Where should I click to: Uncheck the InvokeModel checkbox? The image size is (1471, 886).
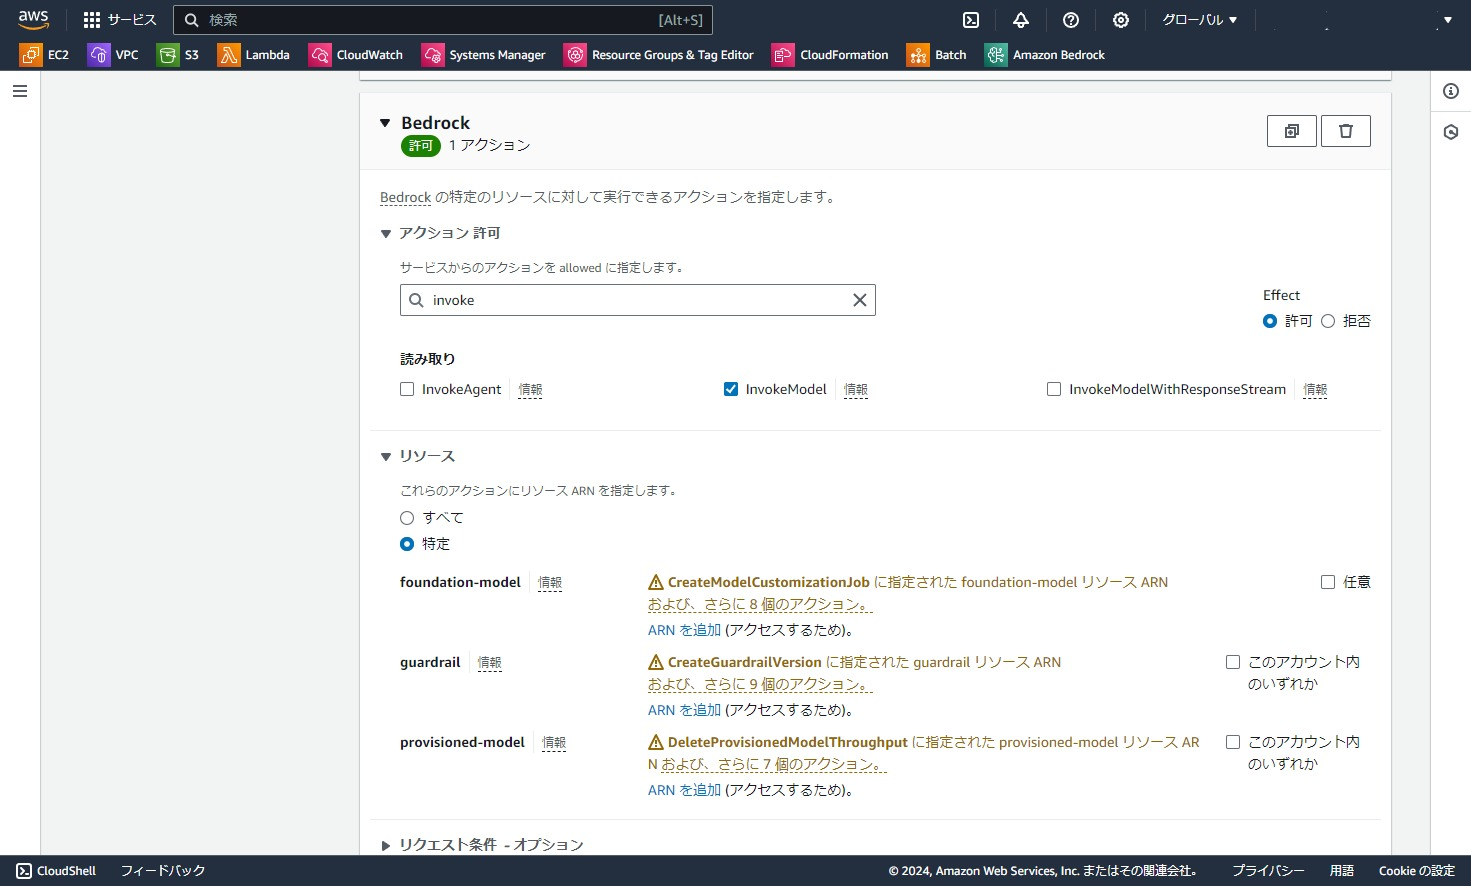point(731,389)
